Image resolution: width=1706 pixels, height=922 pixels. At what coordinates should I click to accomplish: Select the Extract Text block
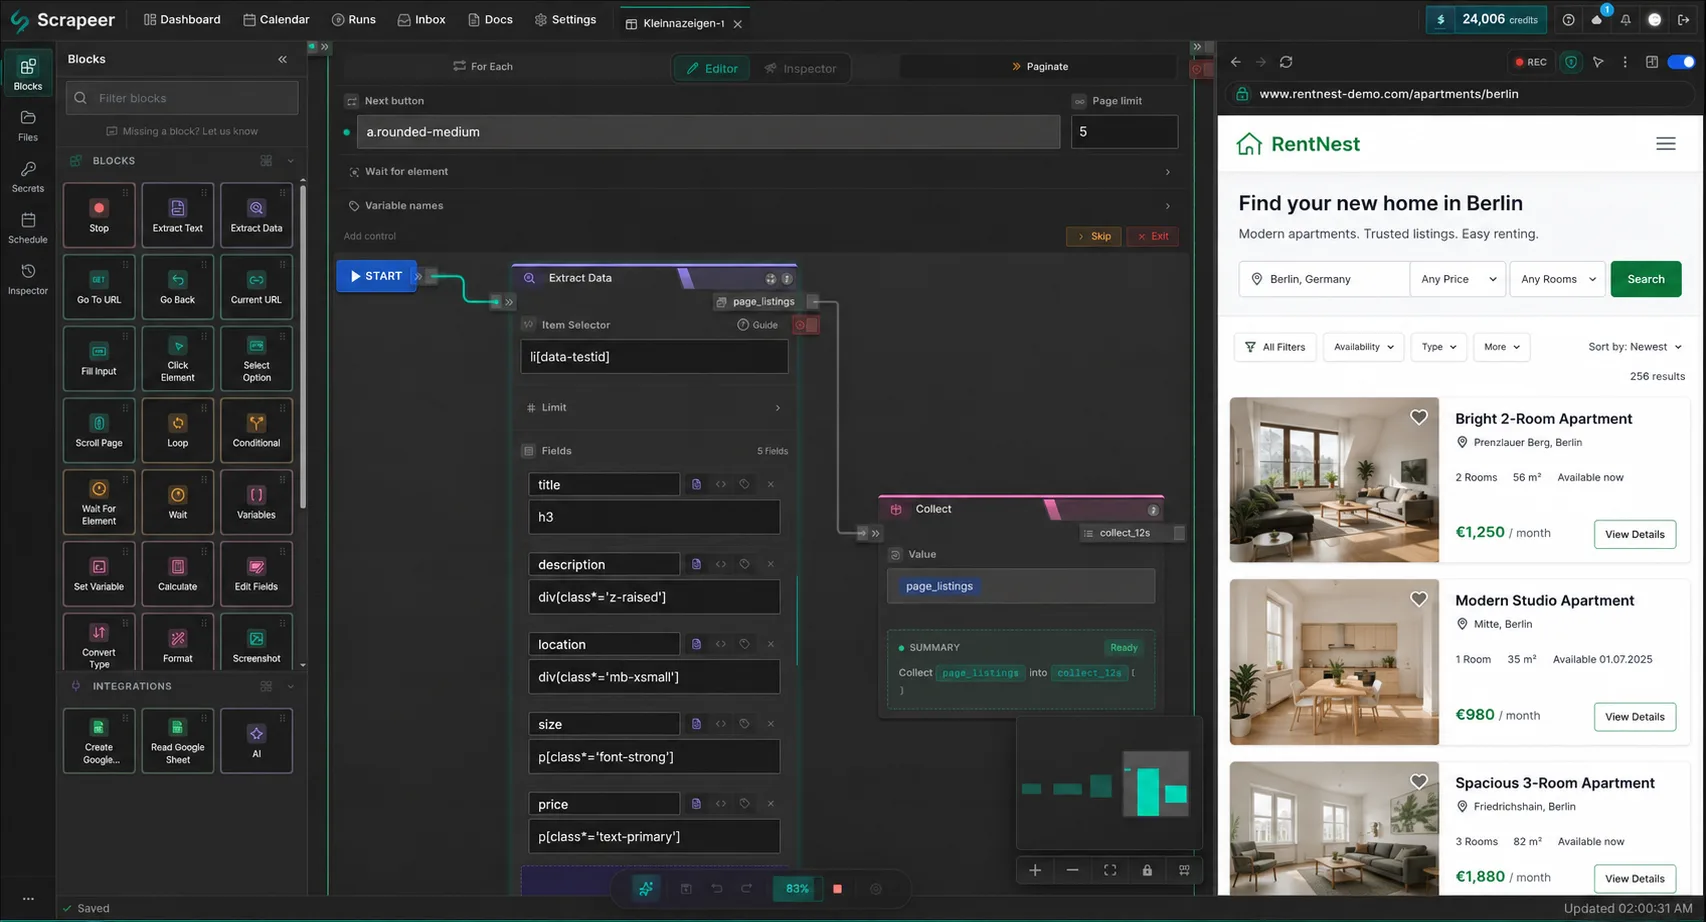[x=177, y=215]
